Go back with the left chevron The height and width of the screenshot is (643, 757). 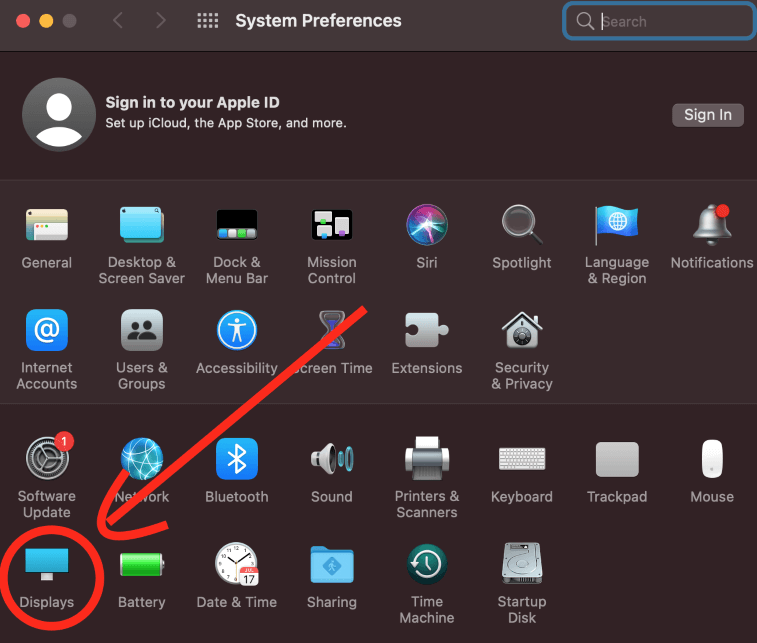[118, 21]
